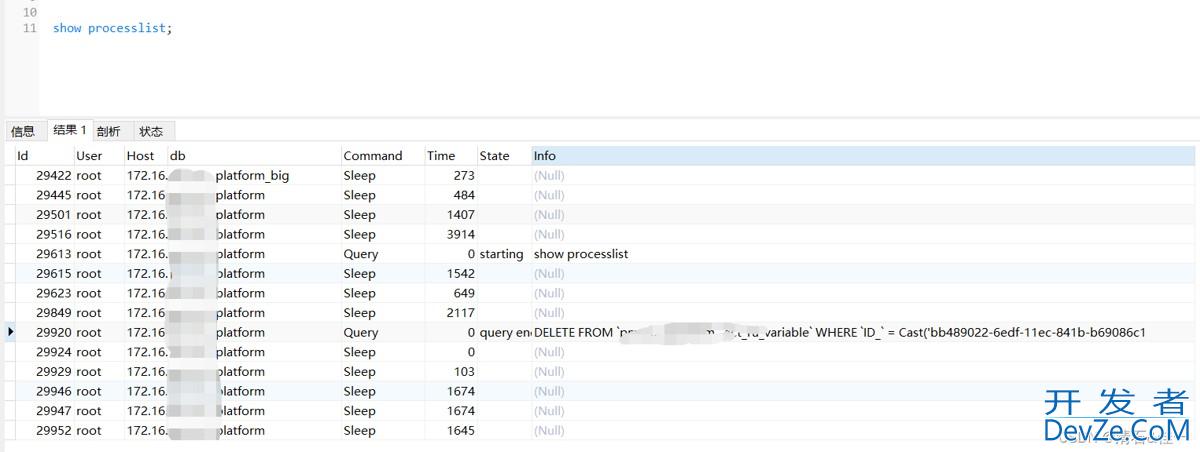Select the 结果 1 tab

(x=69, y=130)
